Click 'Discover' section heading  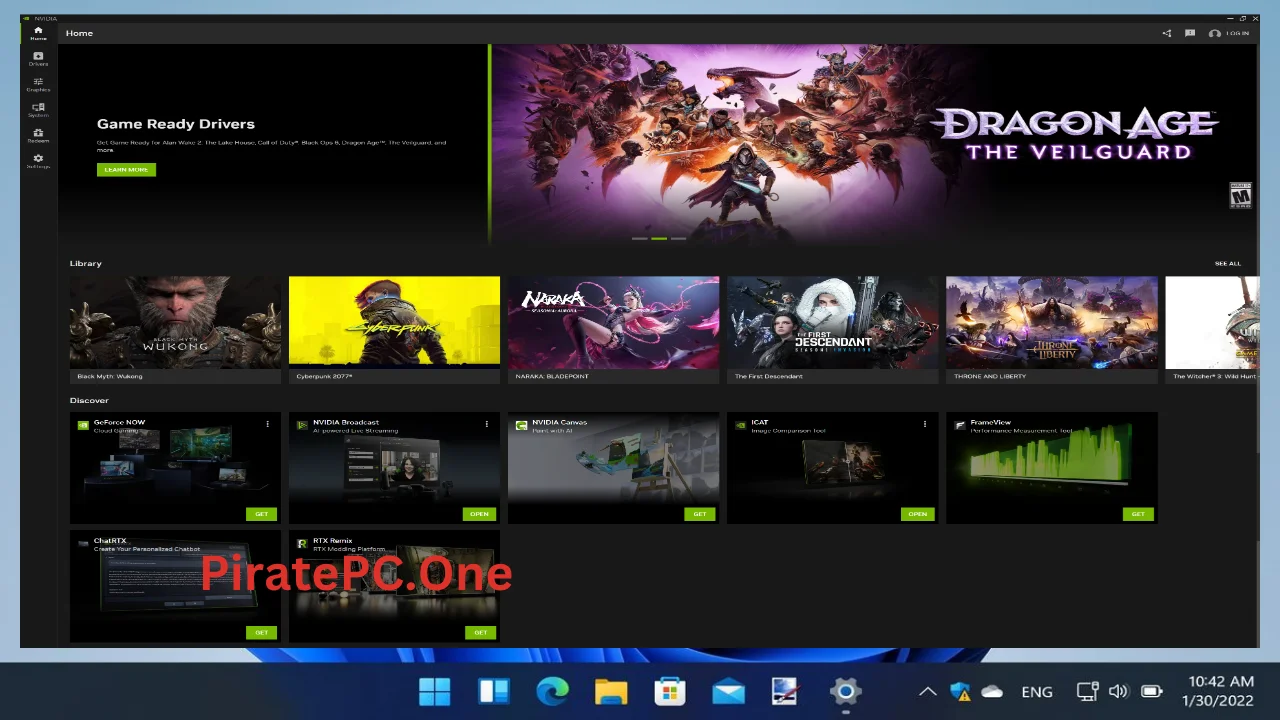point(89,400)
